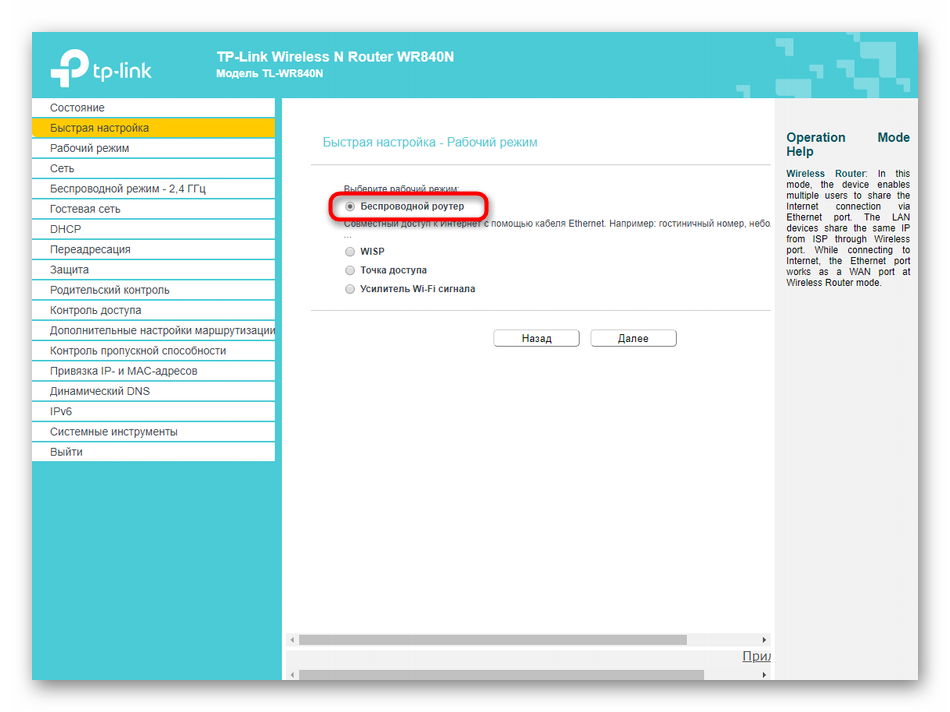Select Усилитель Wi-Fi сигнала mode
Image resolution: width=950 pixels, height=712 pixels.
coord(350,289)
